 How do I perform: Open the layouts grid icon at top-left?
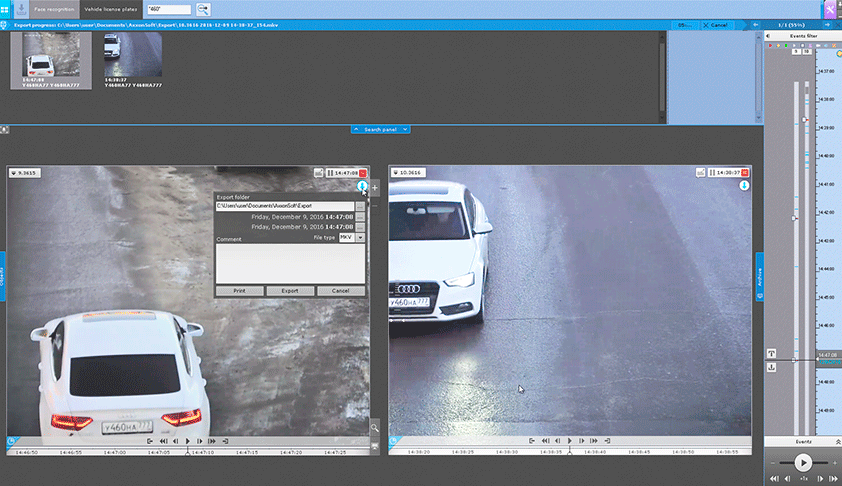pyautogui.click(x=5, y=8)
